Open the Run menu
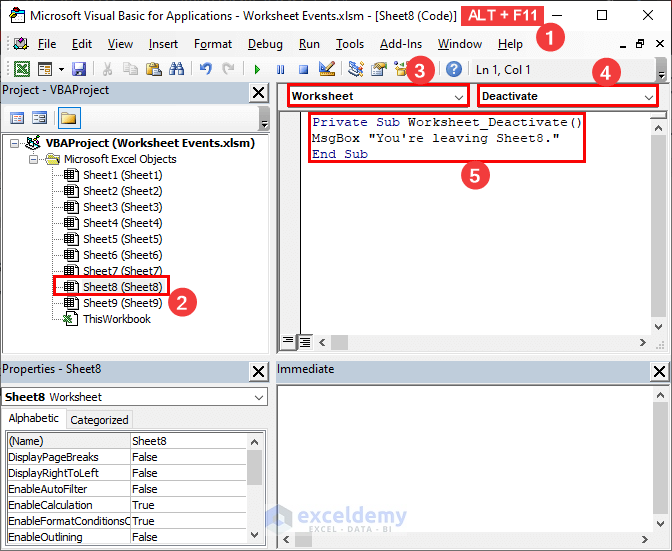This screenshot has height=551, width=672. pyautogui.click(x=309, y=44)
